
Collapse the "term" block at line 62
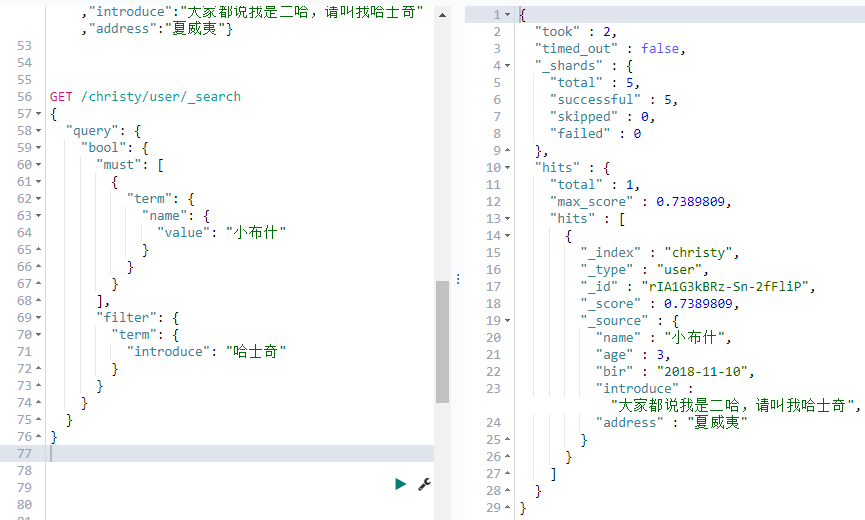click(x=39, y=199)
